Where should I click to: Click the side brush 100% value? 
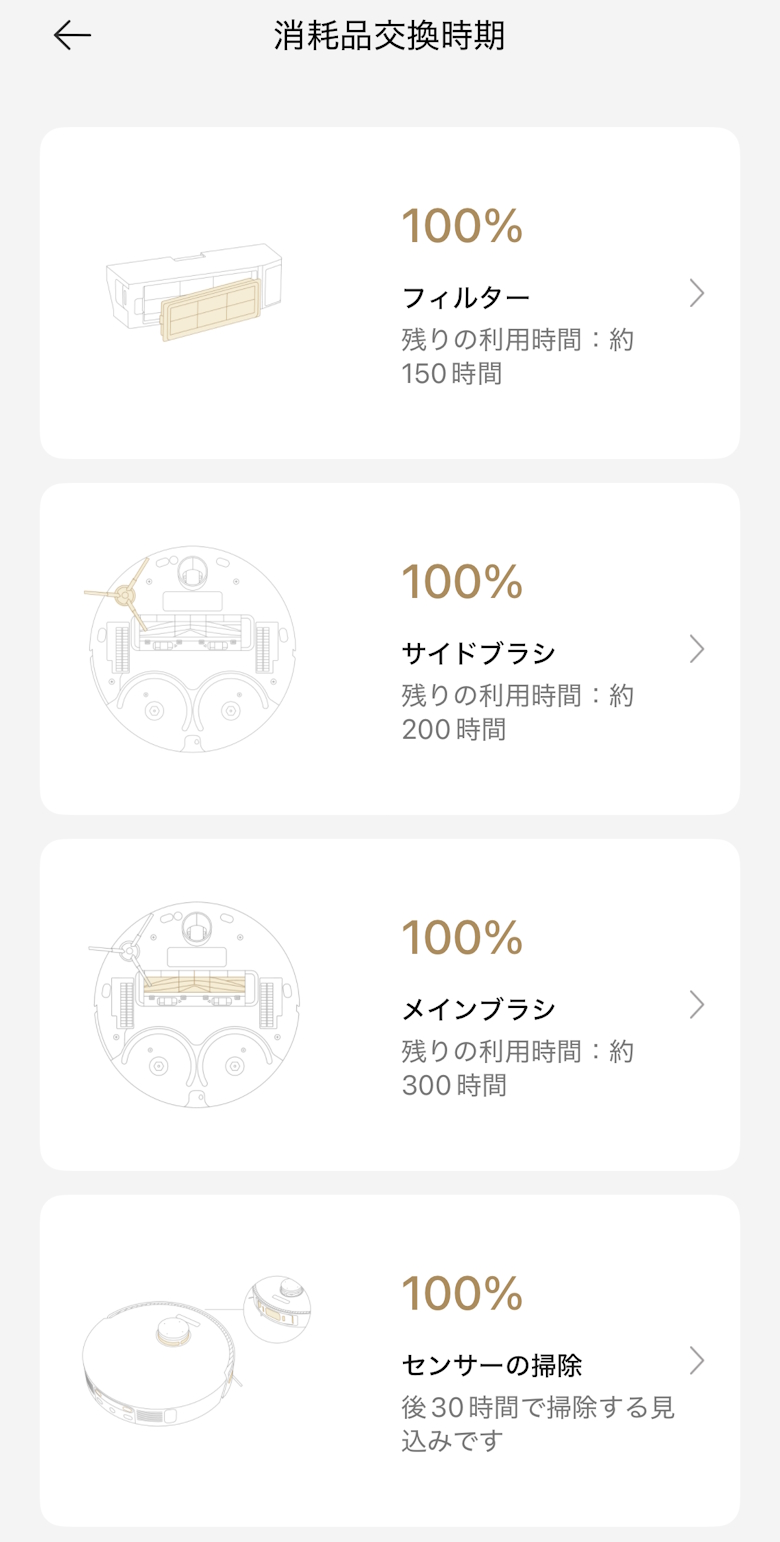[x=462, y=582]
